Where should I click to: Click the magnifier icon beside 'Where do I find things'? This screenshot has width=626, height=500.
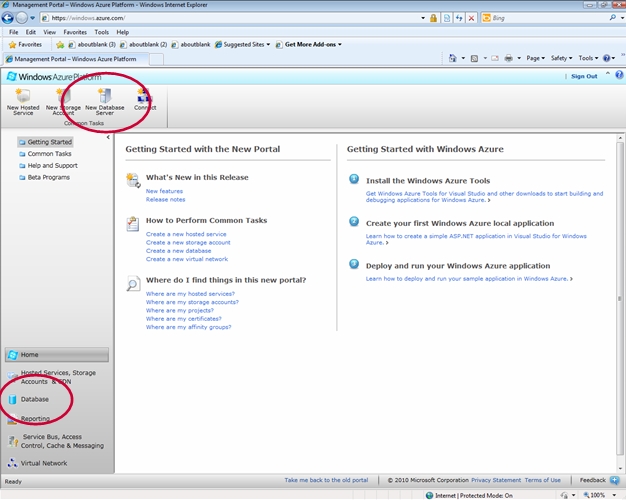133,283
